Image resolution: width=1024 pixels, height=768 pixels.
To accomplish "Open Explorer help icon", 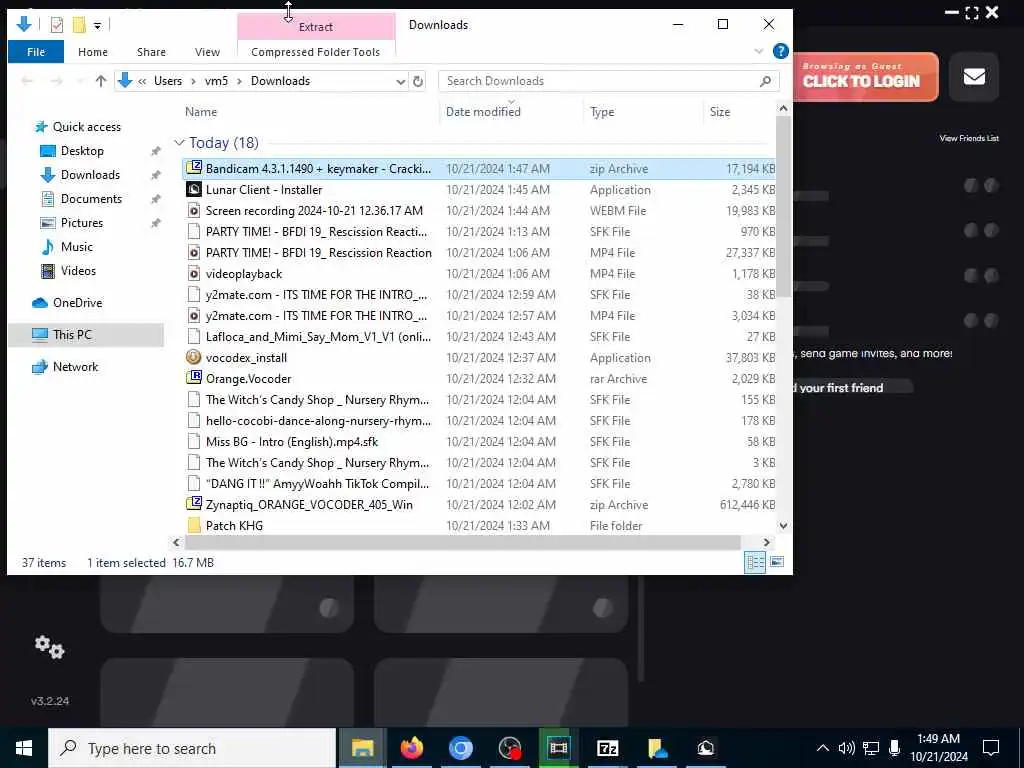I will (x=780, y=51).
